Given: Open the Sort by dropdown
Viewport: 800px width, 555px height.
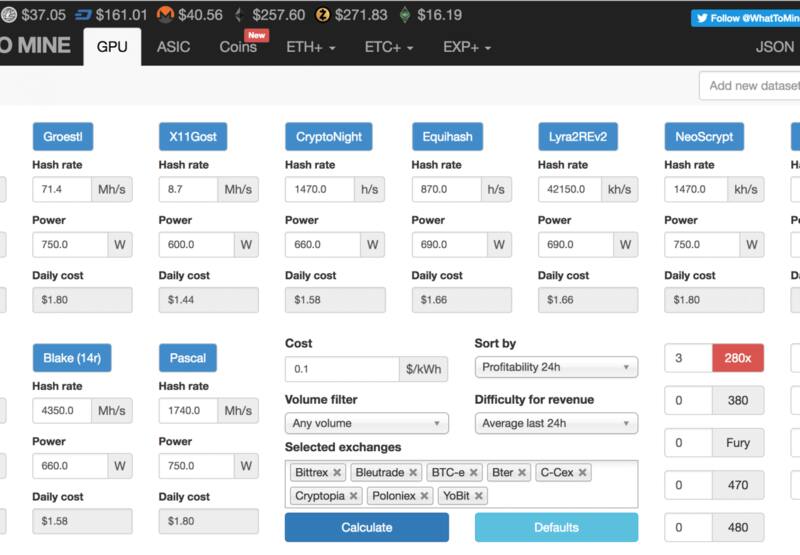Looking at the screenshot, I should click(555, 368).
